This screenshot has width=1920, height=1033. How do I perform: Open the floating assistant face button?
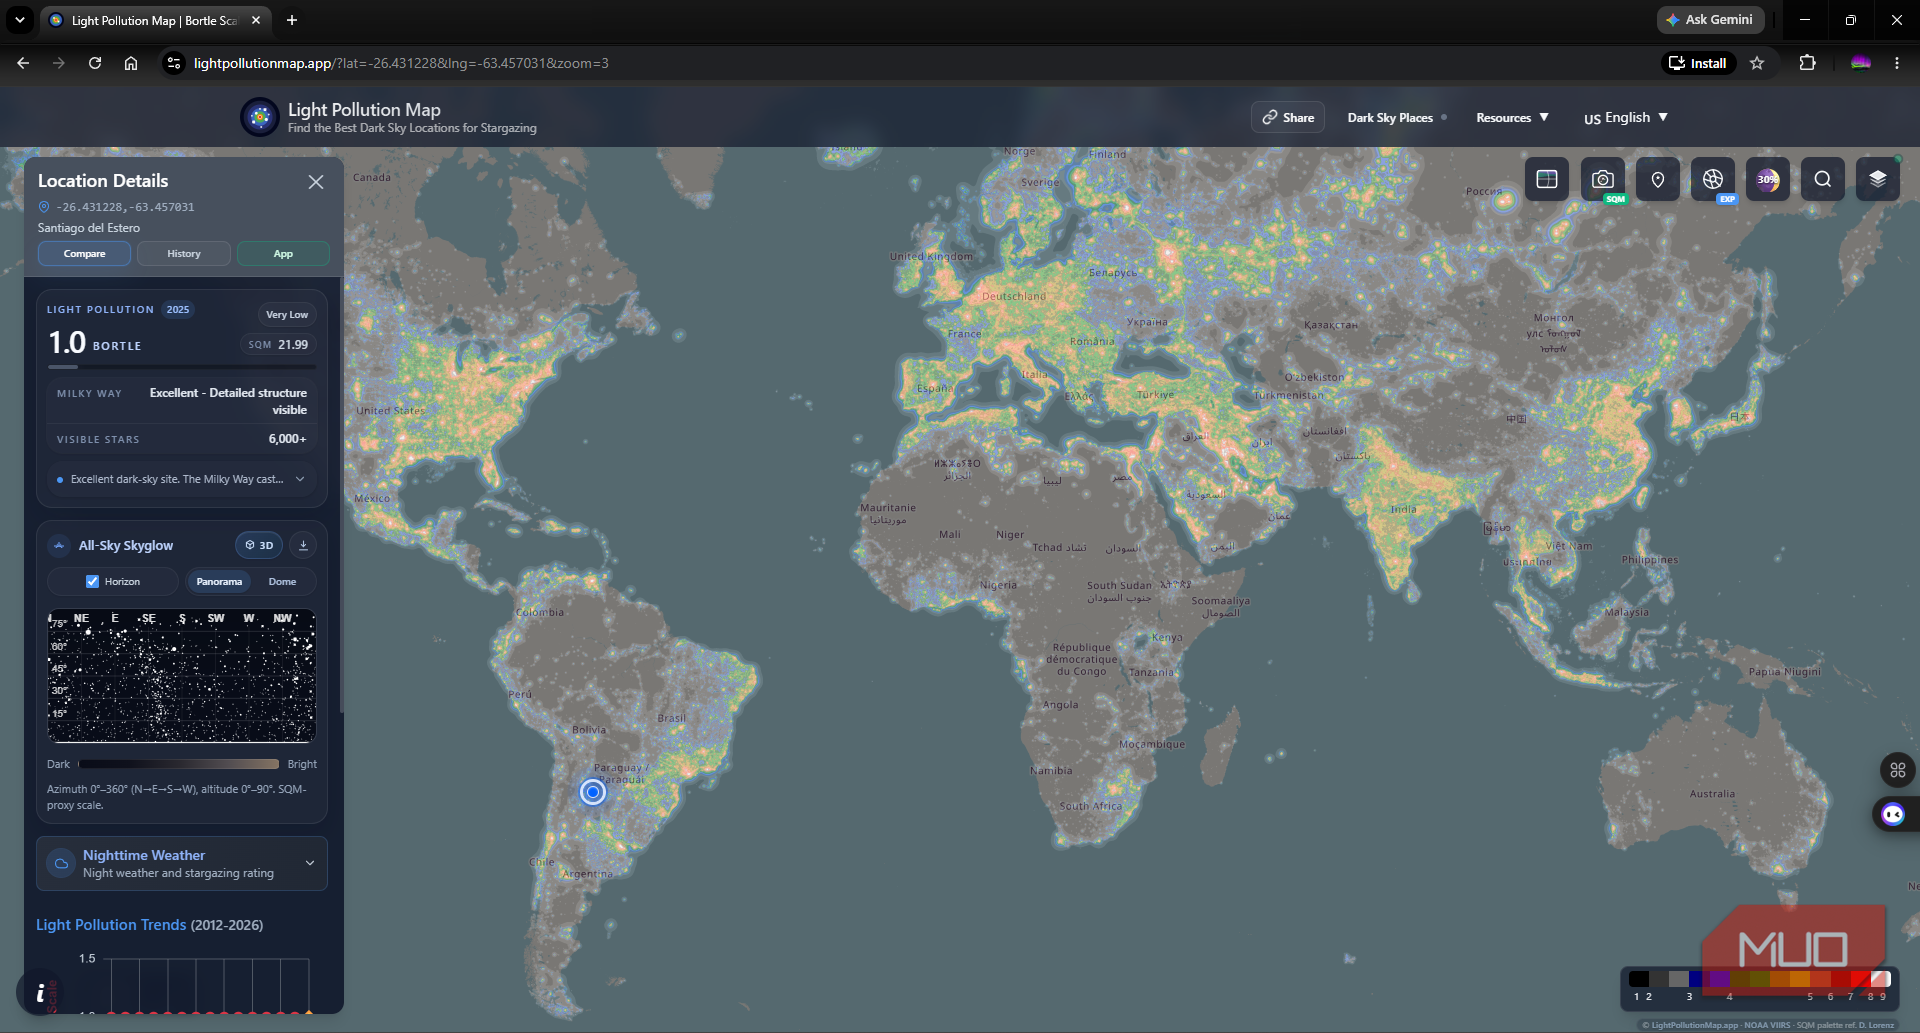tap(1893, 814)
